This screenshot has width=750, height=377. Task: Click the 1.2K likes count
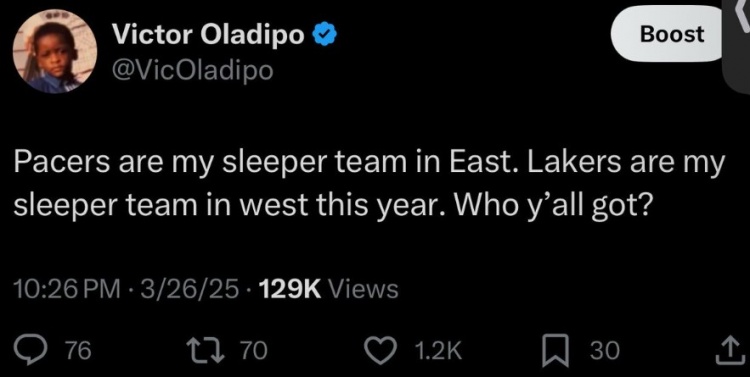436,351
